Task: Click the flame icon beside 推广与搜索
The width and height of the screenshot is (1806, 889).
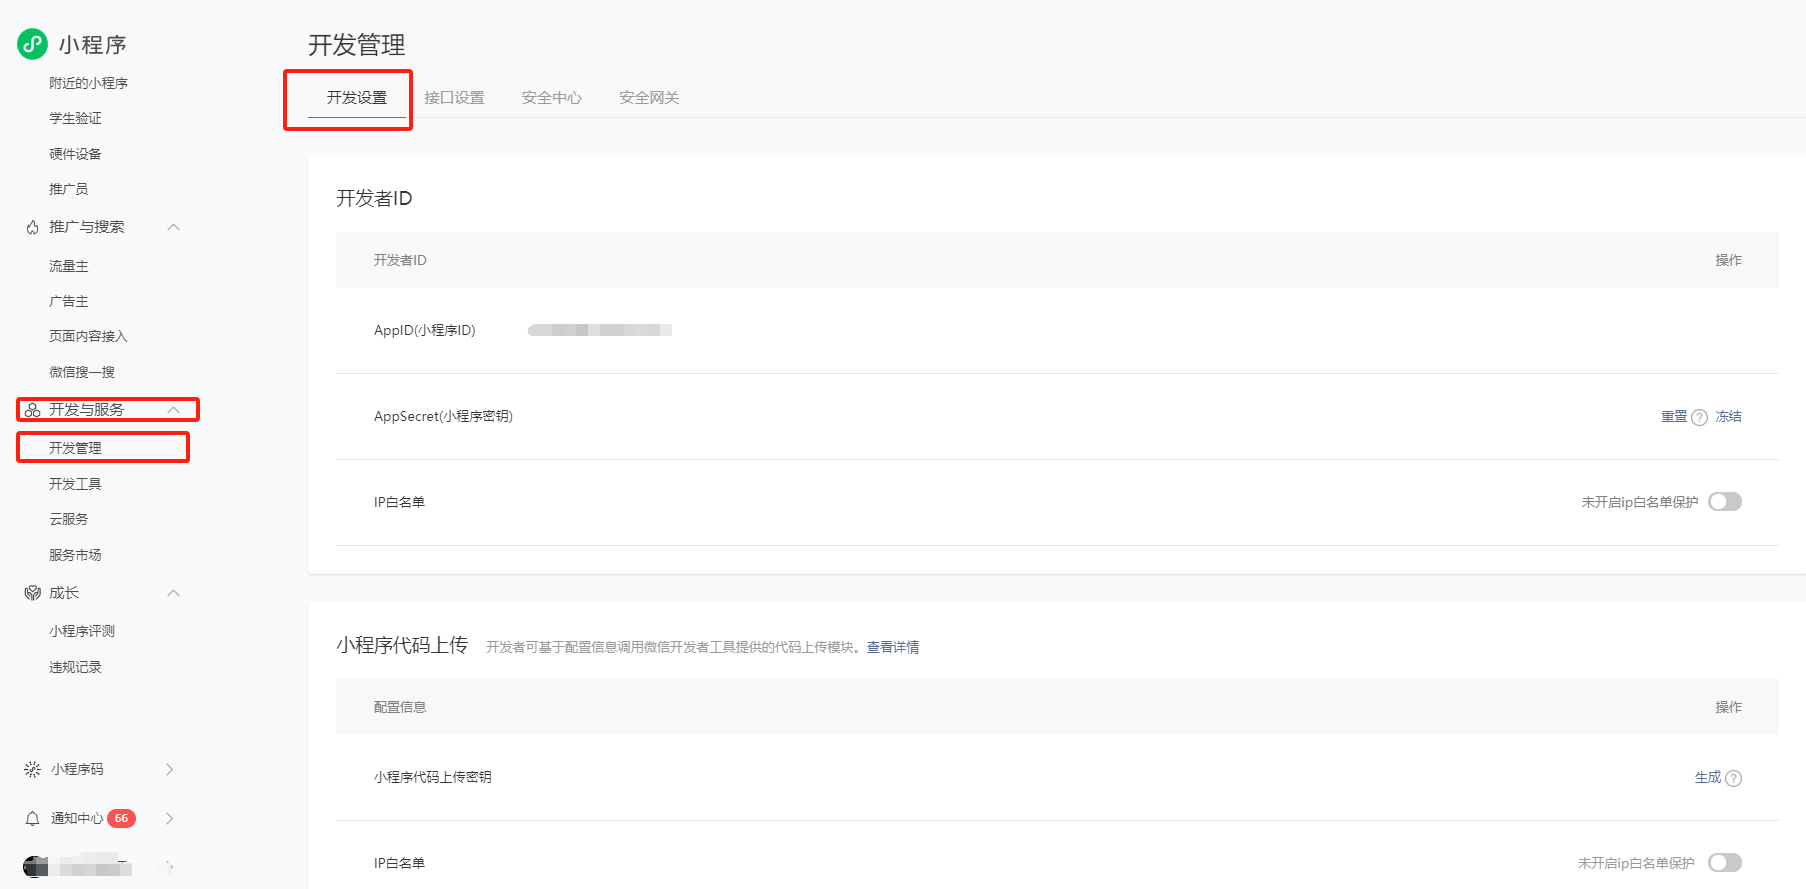Action: pos(32,227)
